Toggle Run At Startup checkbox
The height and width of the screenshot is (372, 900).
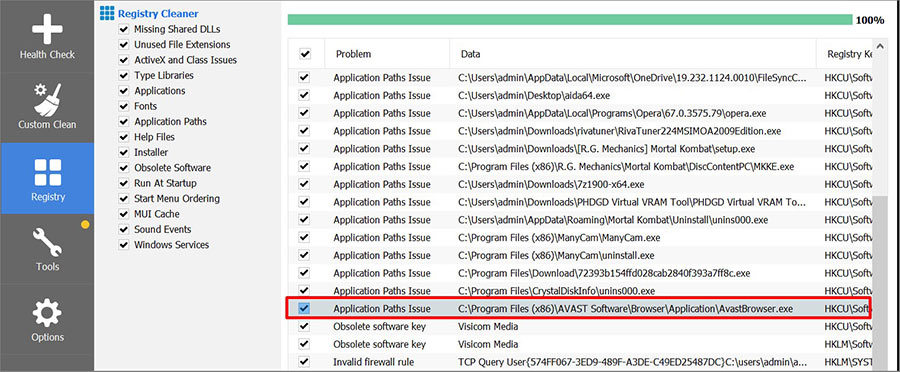[x=123, y=183]
